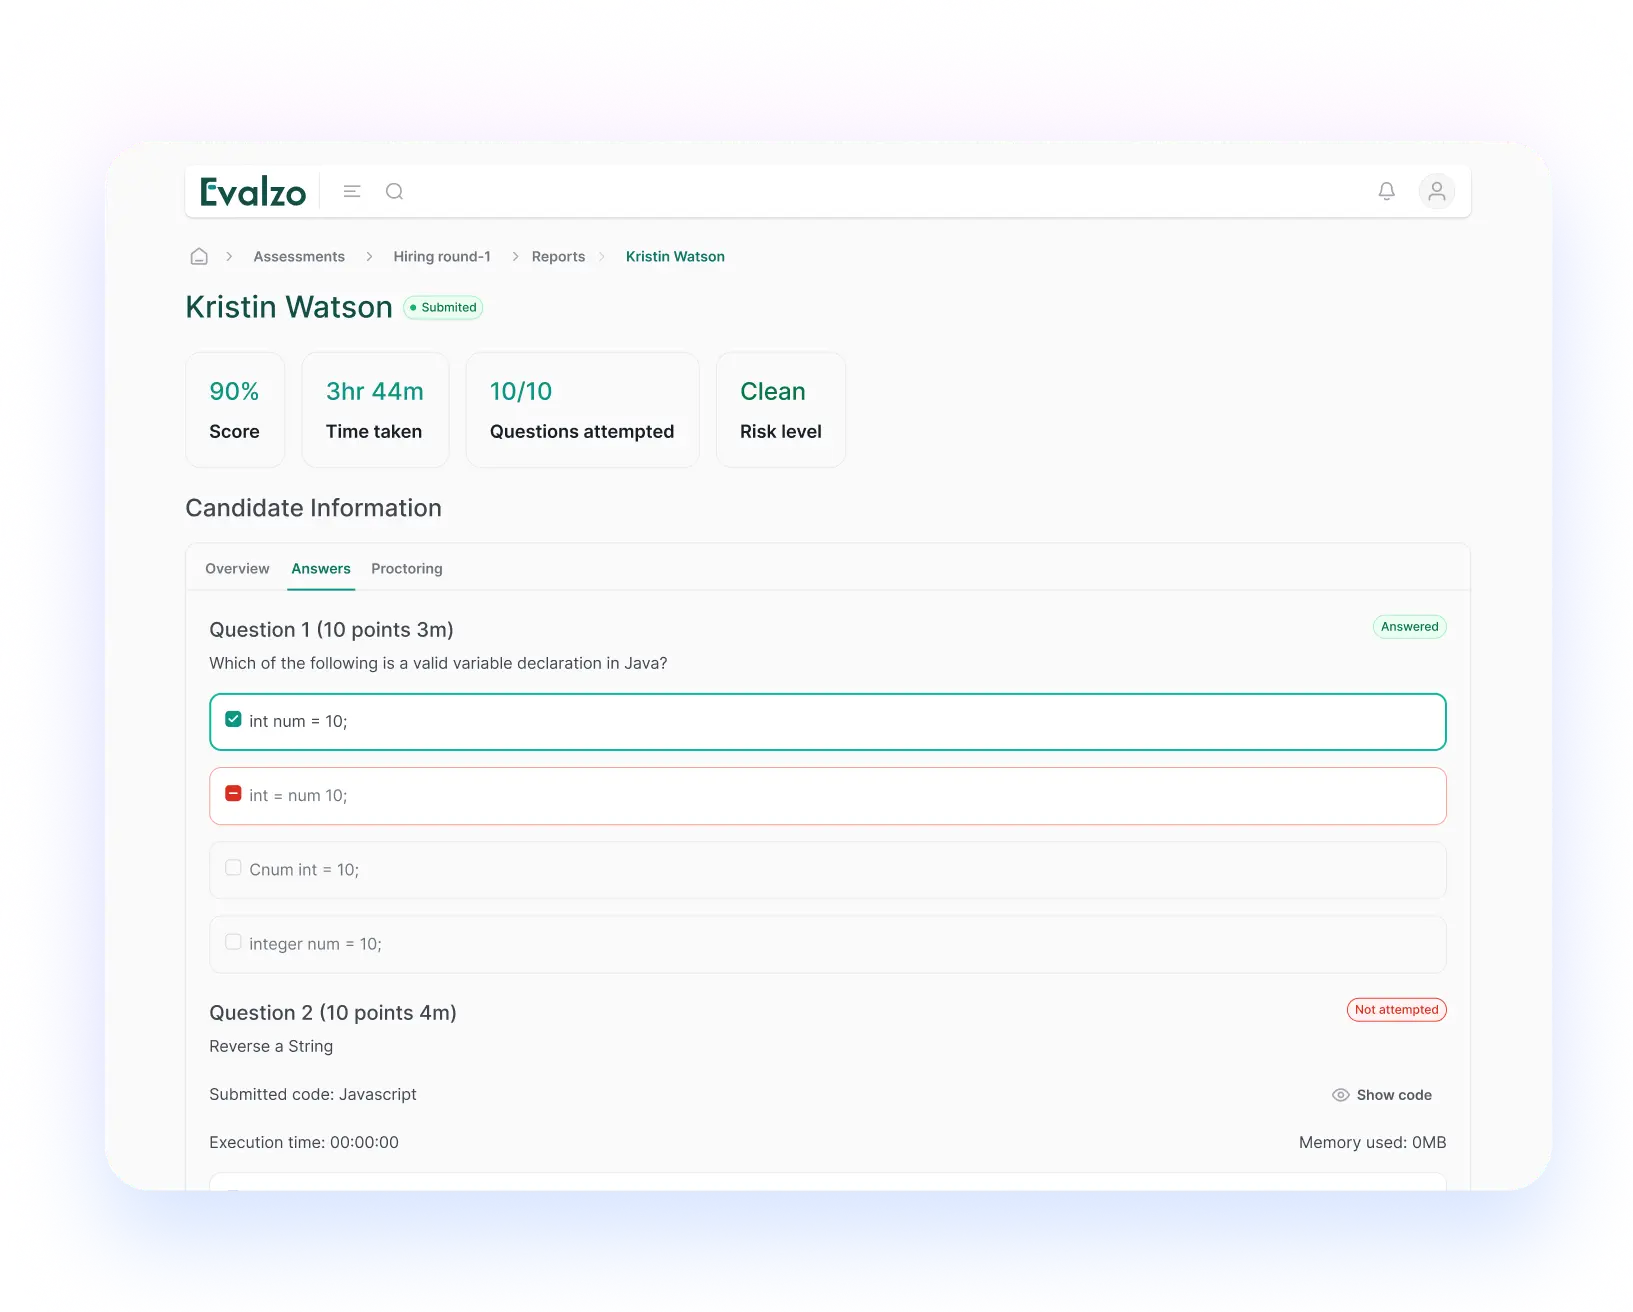The height and width of the screenshot is (1312, 1633).
Task: Click the 90% Score card
Action: point(235,410)
